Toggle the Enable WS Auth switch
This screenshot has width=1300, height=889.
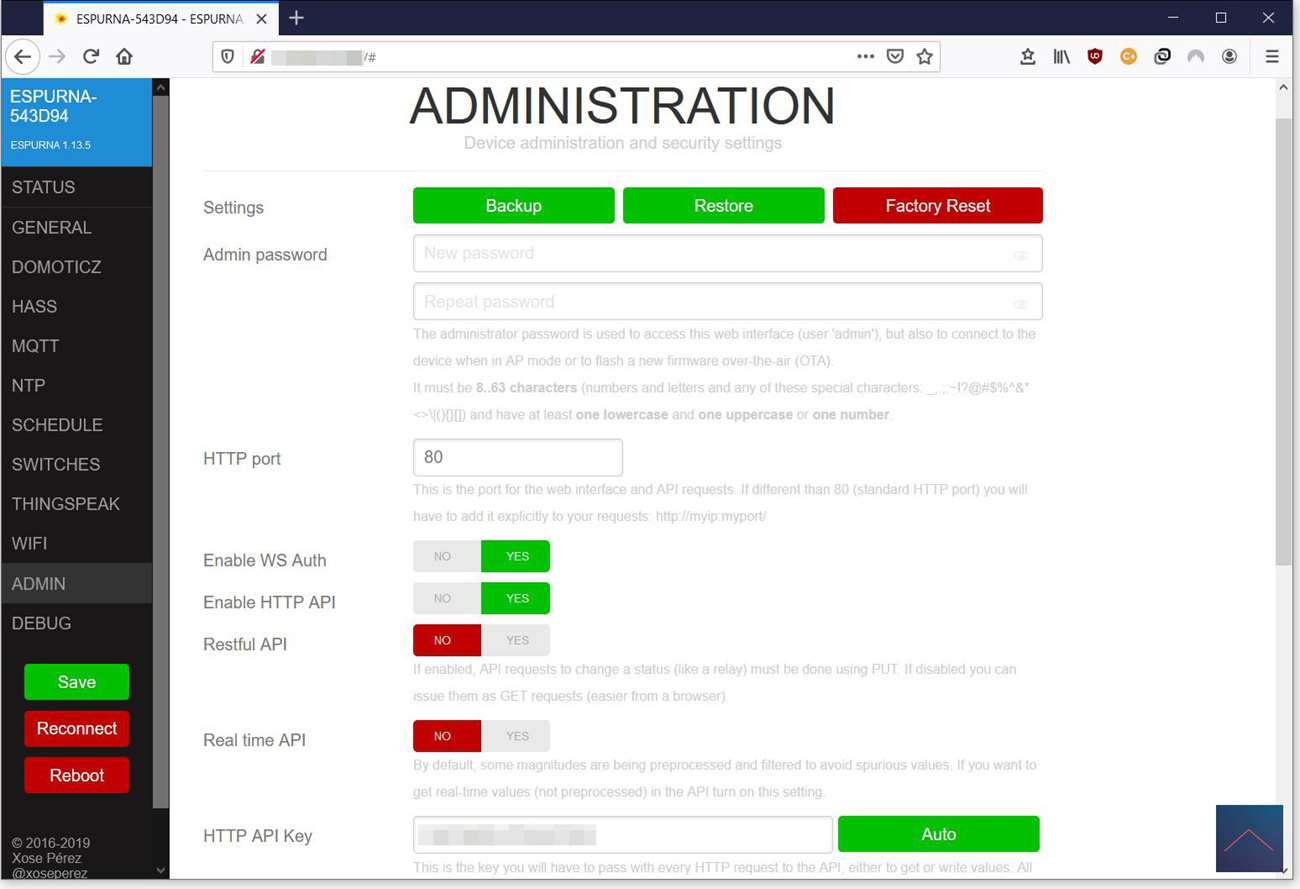481,556
